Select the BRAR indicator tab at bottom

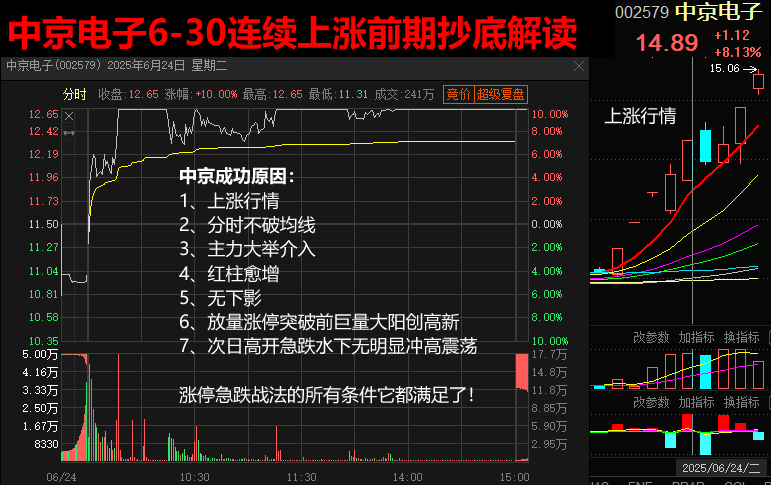click(x=688, y=483)
